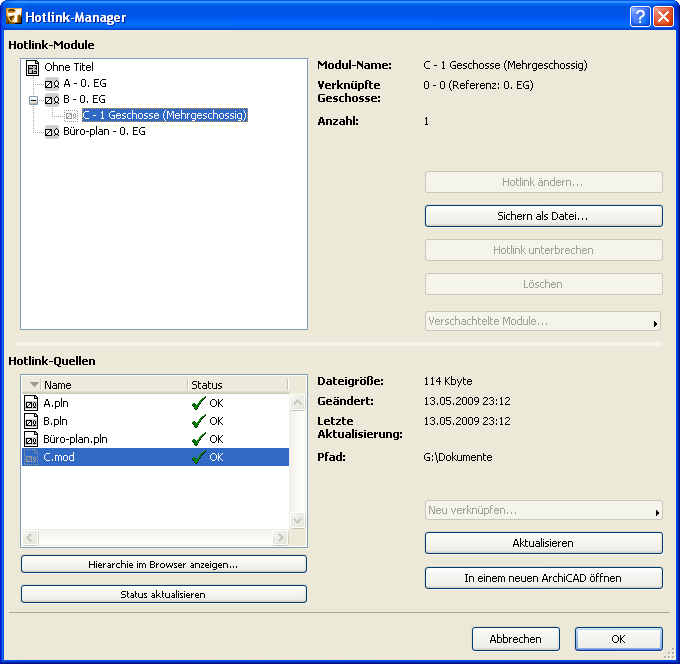Click the file icon of A.pln
Viewport: 680px width, 664px height.
click(31, 403)
